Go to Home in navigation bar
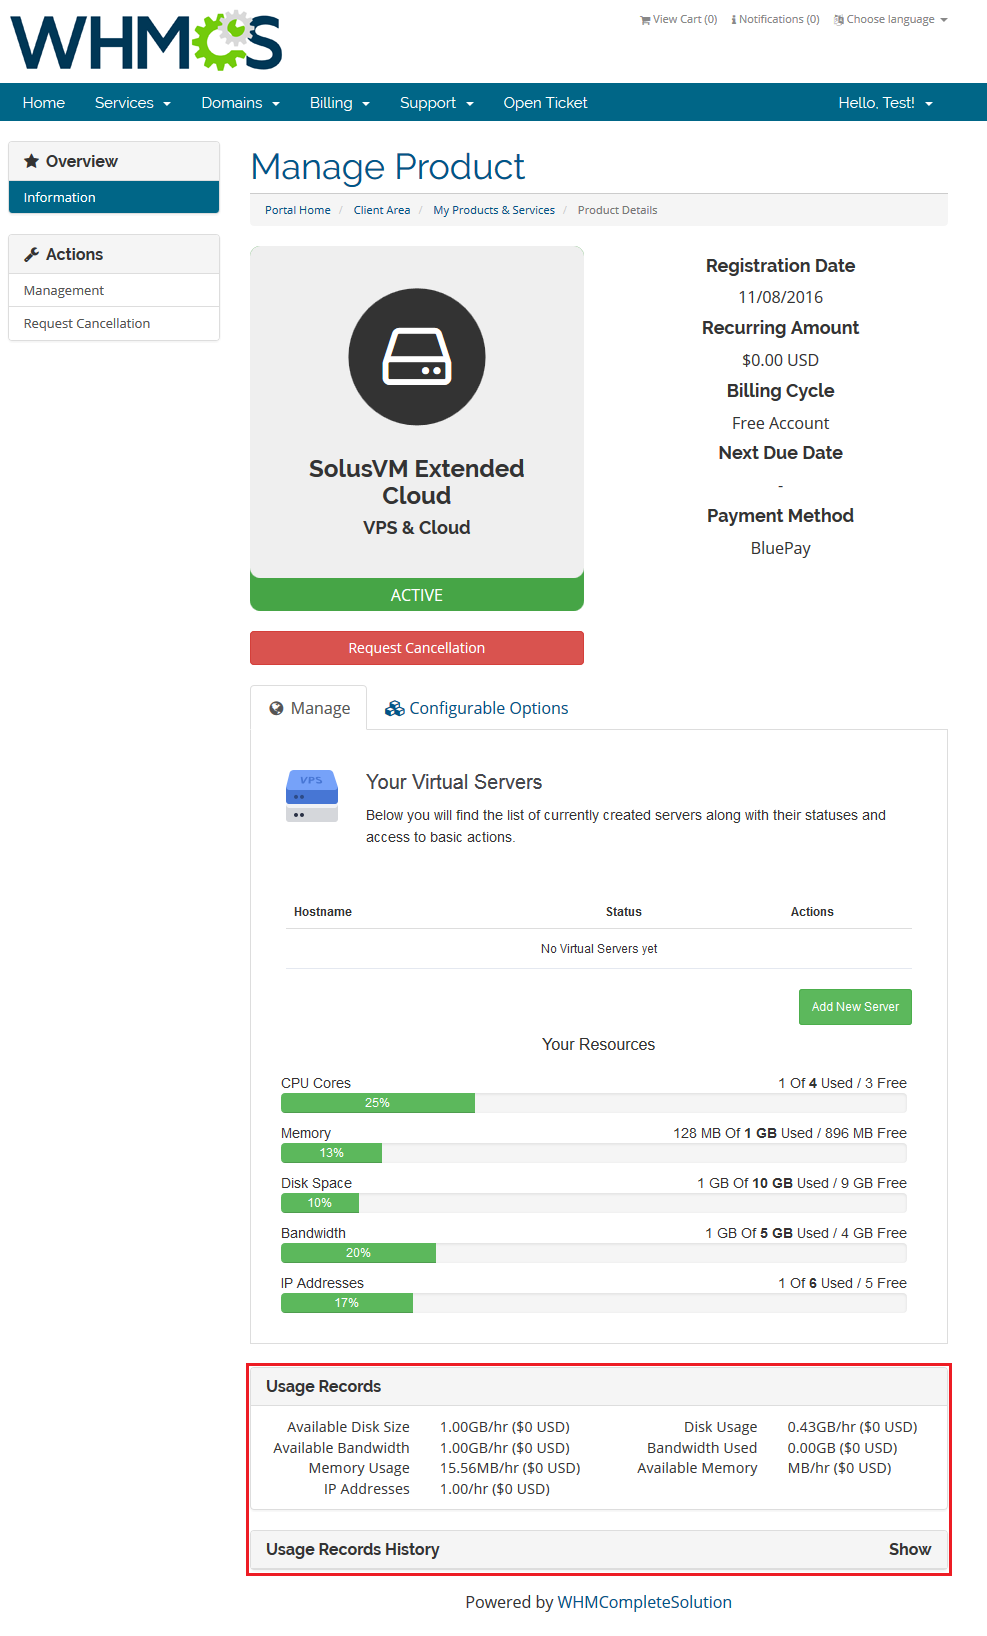The image size is (987, 1636). click(x=44, y=102)
